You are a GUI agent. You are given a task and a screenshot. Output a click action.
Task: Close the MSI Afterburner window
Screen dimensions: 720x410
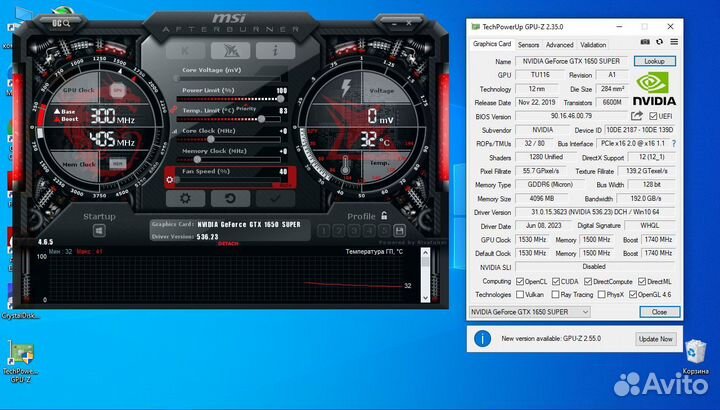pyautogui.click(x=409, y=22)
